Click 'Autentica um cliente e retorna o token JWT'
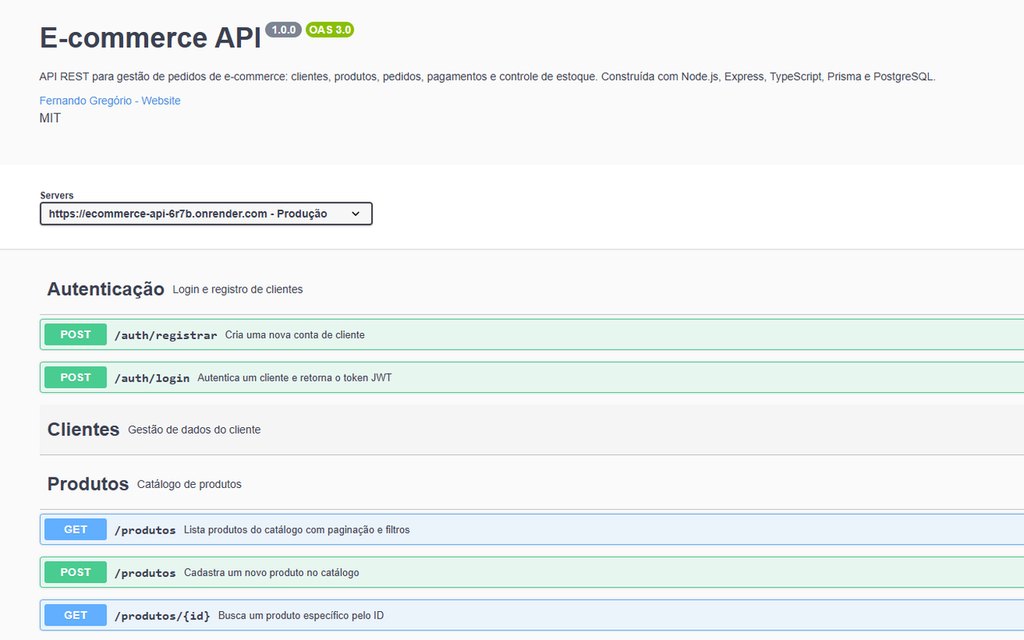The height and width of the screenshot is (640, 1024). click(295, 377)
